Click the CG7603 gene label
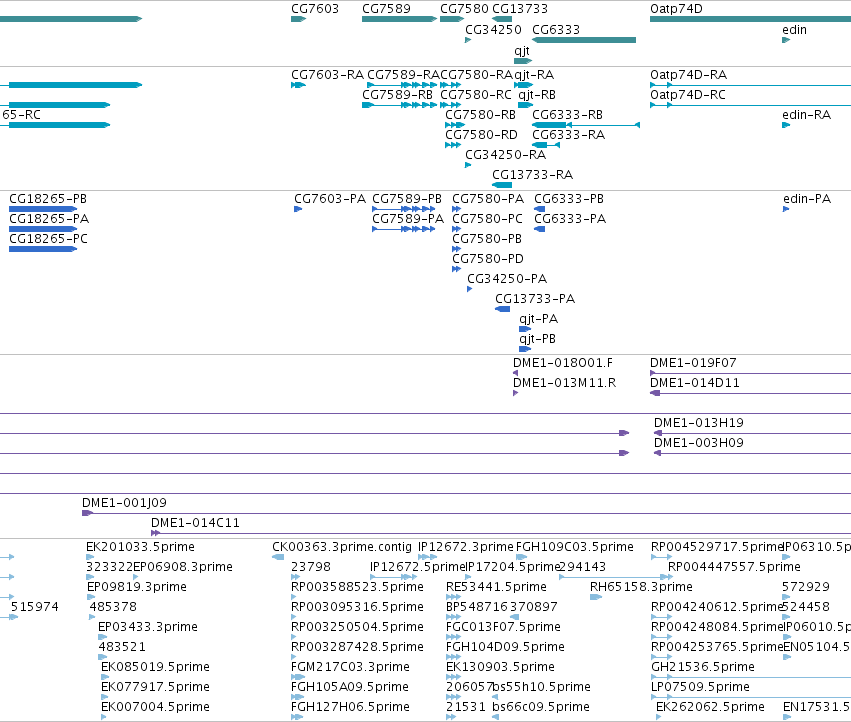This screenshot has height=722, width=851. [x=315, y=9]
